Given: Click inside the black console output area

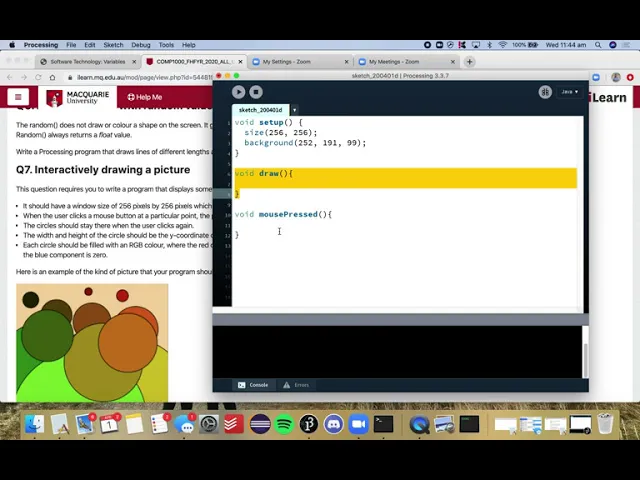Looking at the screenshot, I should pyautogui.click(x=397, y=352).
